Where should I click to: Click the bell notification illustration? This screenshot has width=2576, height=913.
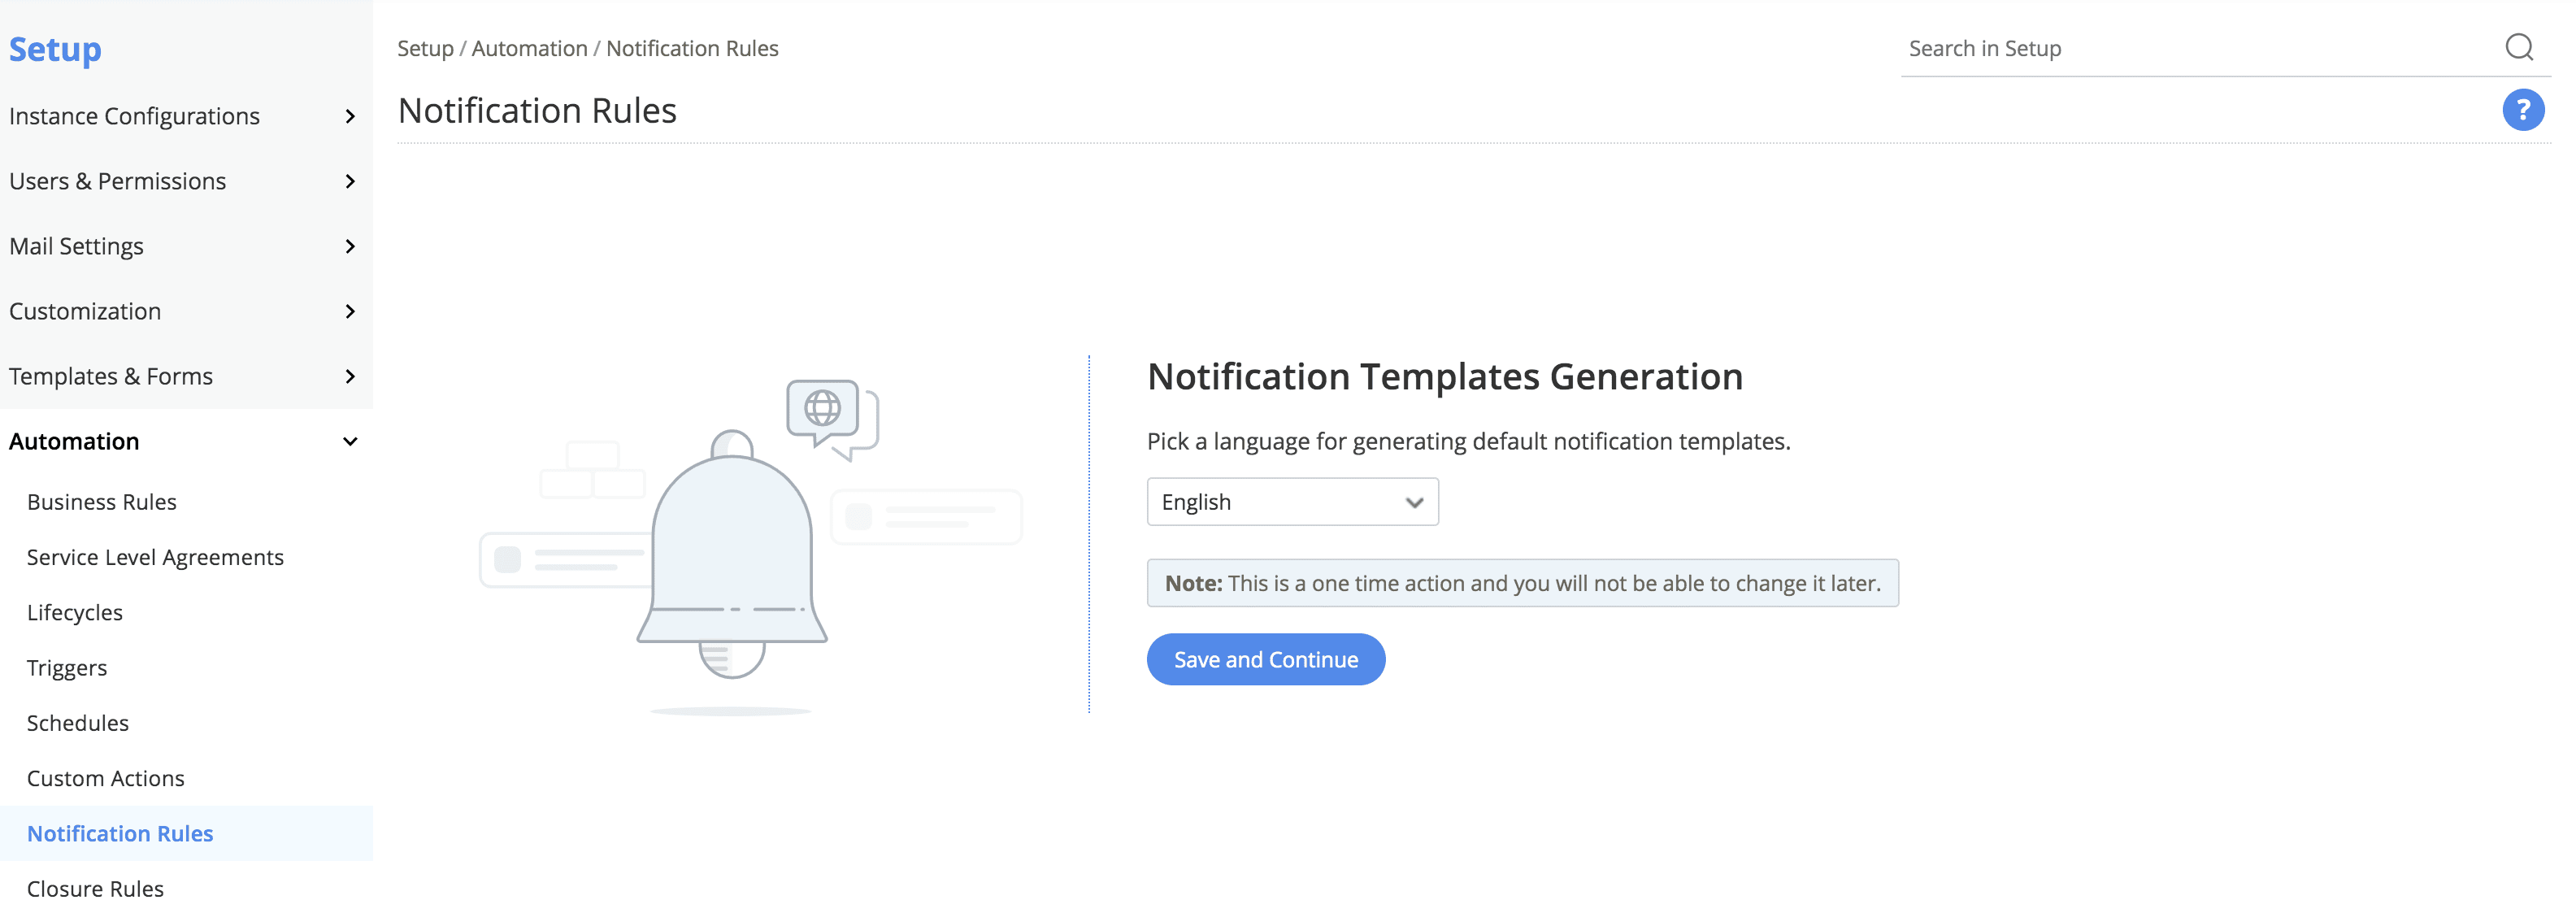pos(732,550)
